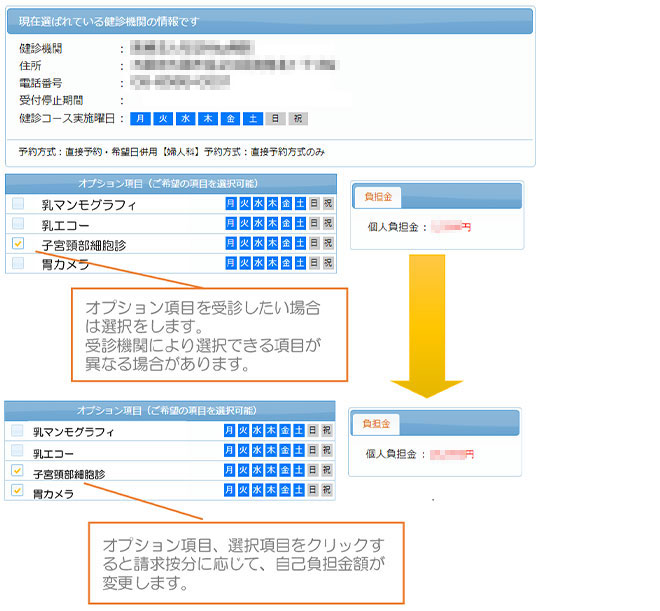Viewport: 660px width, 611px height.
Task: Check 胃カメラ in the upper option list
Action: [x=18, y=263]
